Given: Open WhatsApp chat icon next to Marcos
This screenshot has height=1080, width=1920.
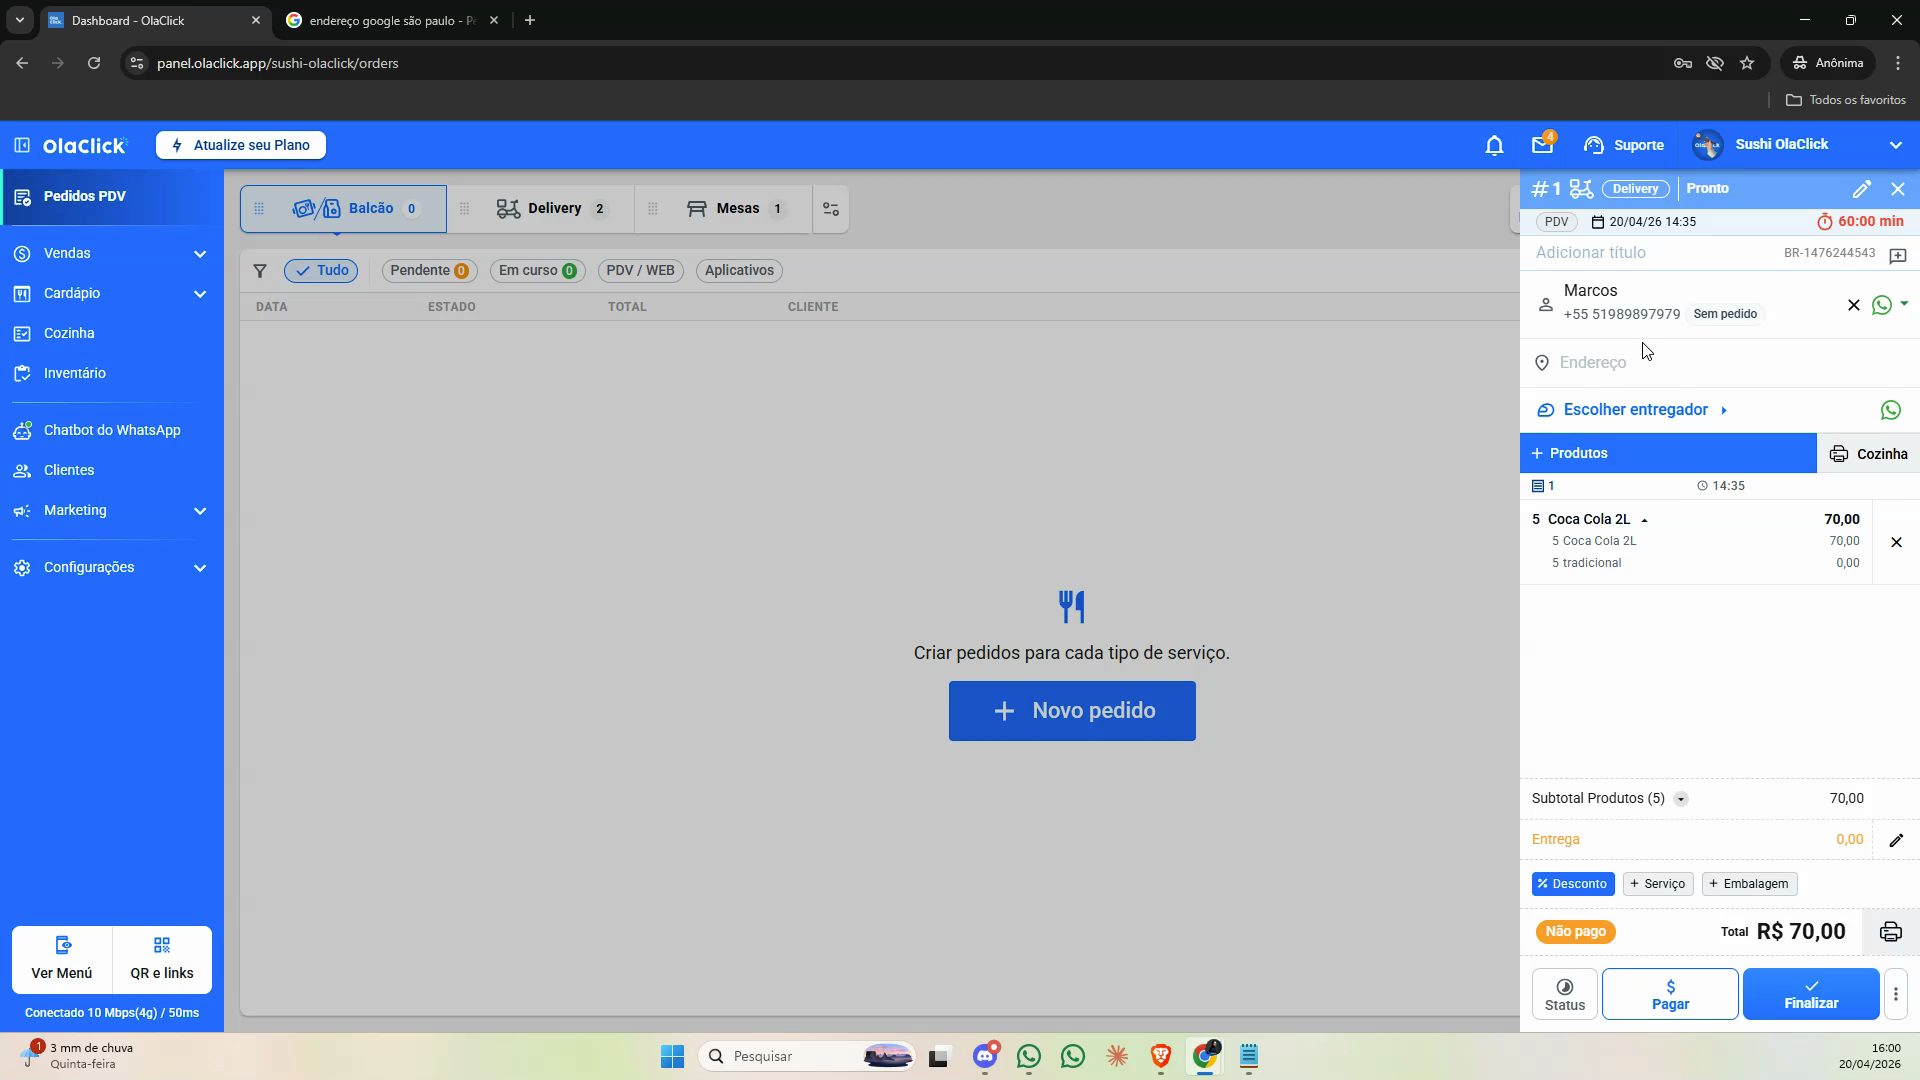Looking at the screenshot, I should click(1882, 305).
